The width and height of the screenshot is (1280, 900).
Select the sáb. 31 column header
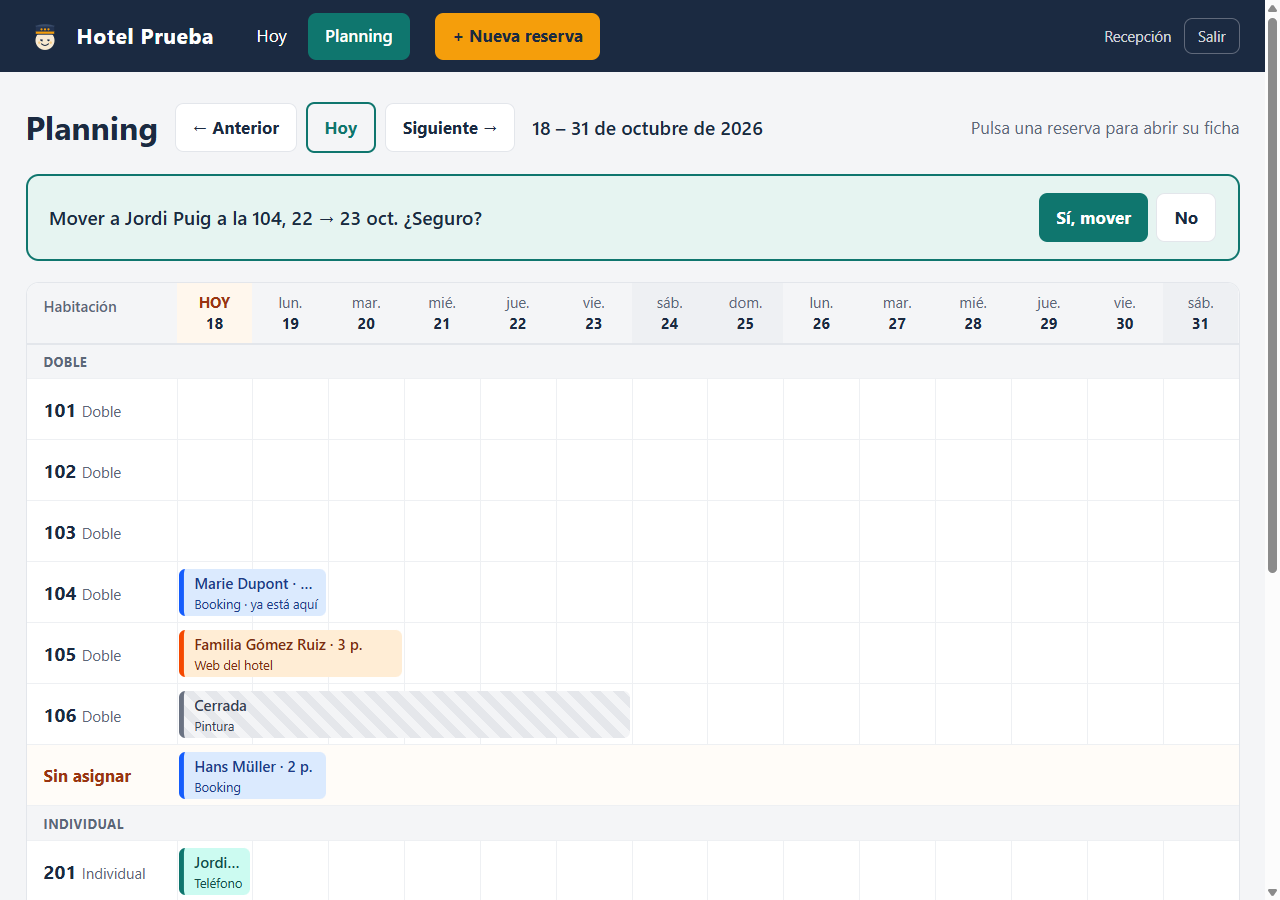tap(1201, 313)
